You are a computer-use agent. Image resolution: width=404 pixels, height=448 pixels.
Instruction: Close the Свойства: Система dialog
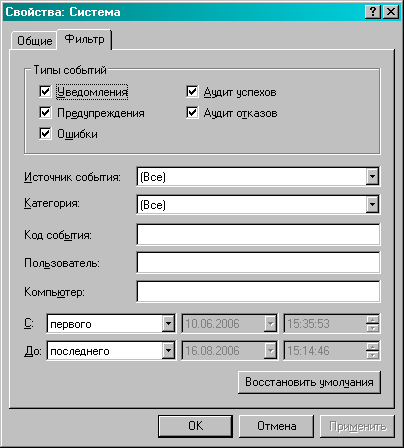[x=391, y=12]
